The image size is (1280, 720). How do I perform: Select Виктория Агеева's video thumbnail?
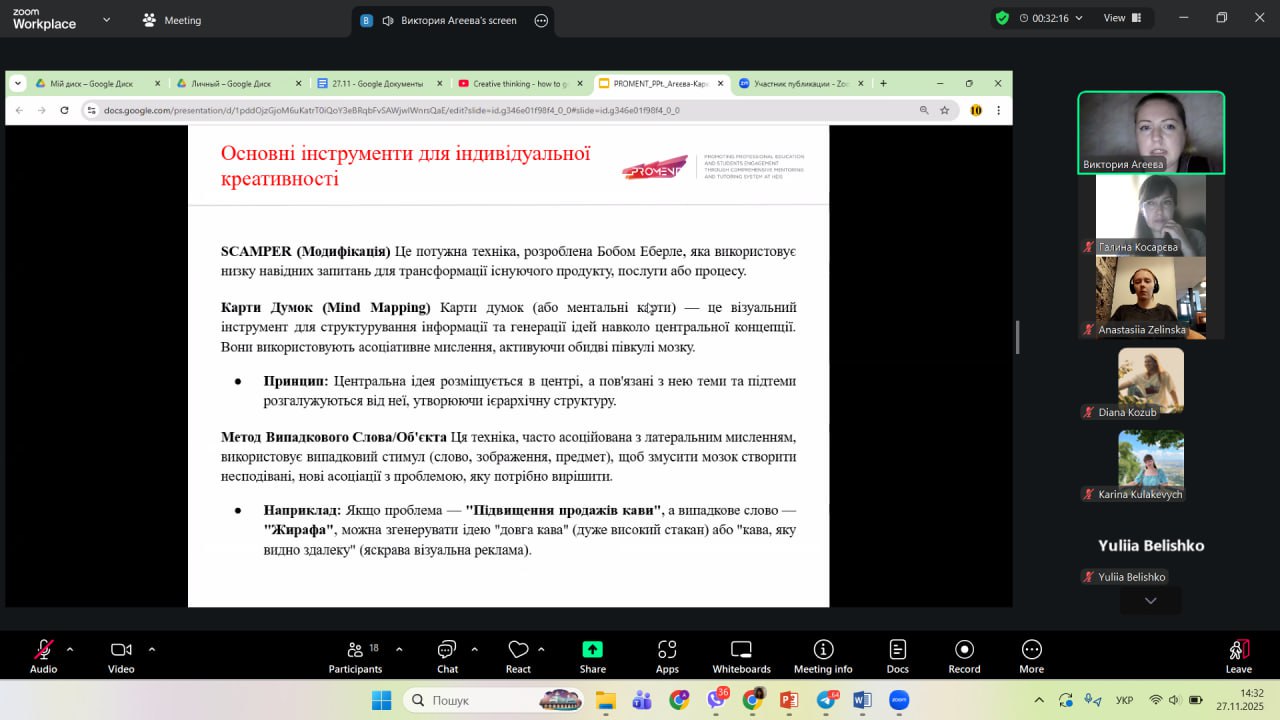point(1150,133)
